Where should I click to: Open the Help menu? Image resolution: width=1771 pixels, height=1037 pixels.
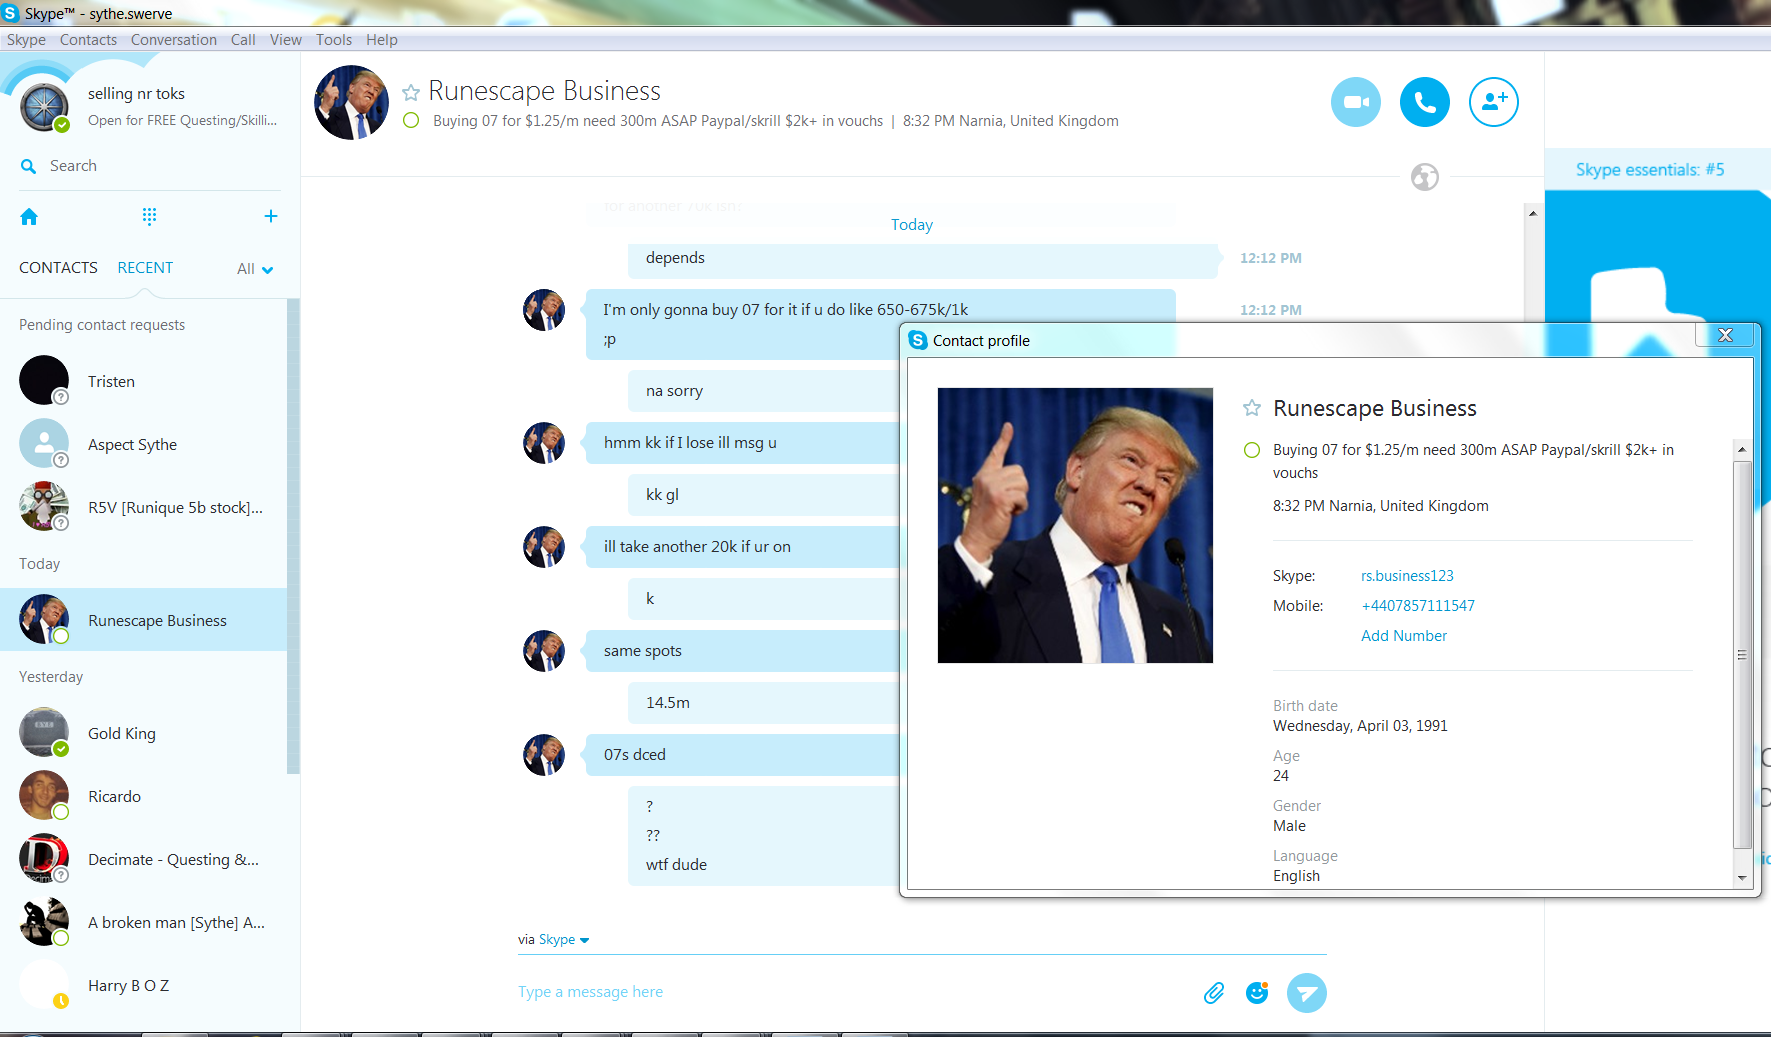click(x=381, y=40)
